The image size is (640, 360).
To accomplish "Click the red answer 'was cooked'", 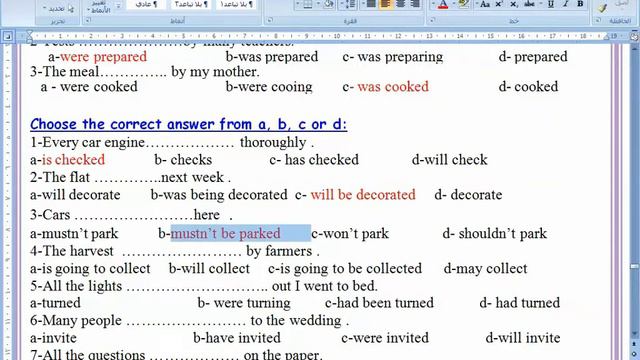I will 393,87.
